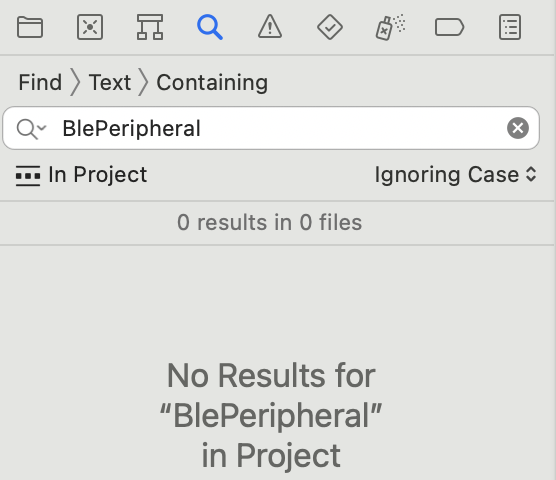Image resolution: width=556 pixels, height=480 pixels.
Task: Open the Symbol navigator hierarchy icon
Action: tap(150, 27)
